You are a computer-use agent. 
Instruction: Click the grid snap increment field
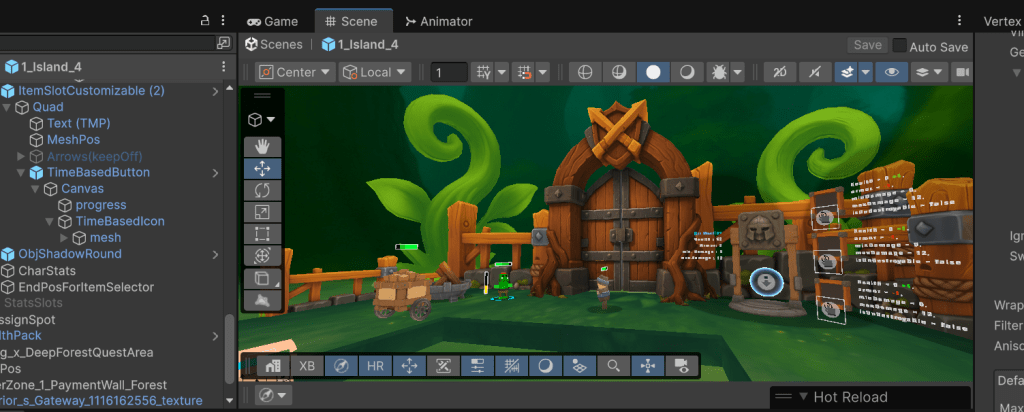click(x=449, y=72)
